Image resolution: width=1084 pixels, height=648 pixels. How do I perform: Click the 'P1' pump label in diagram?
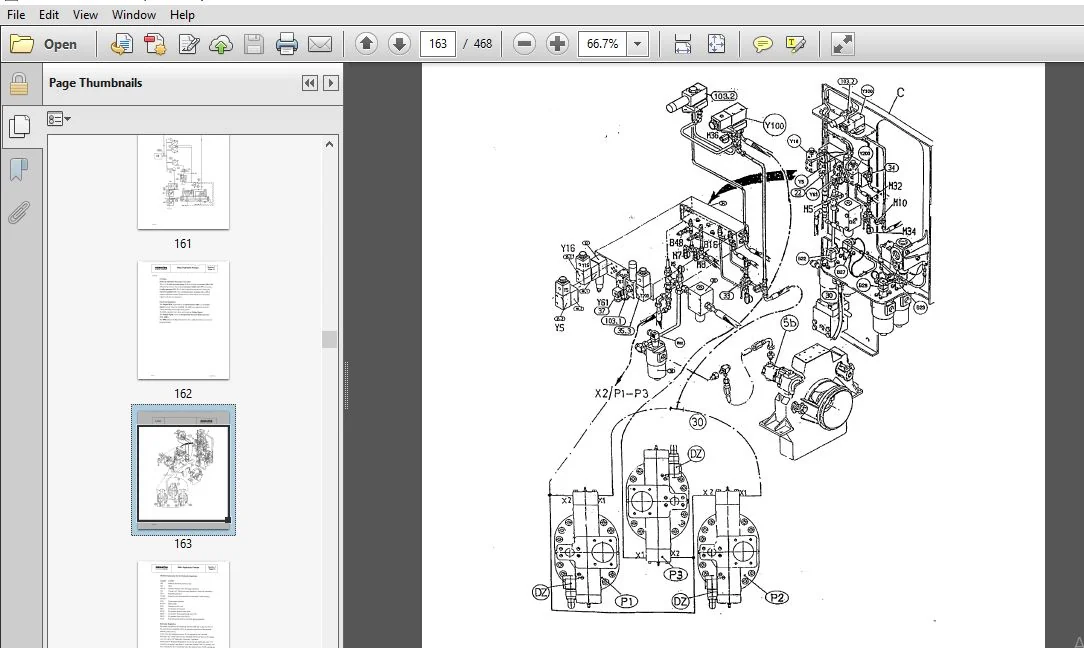[x=627, y=602]
